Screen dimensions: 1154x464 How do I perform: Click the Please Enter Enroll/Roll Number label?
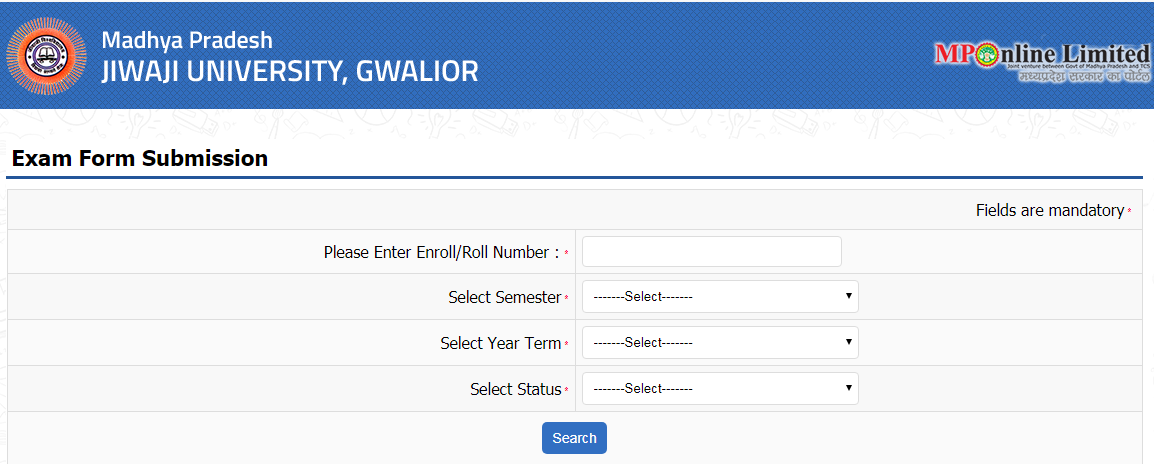tap(441, 253)
